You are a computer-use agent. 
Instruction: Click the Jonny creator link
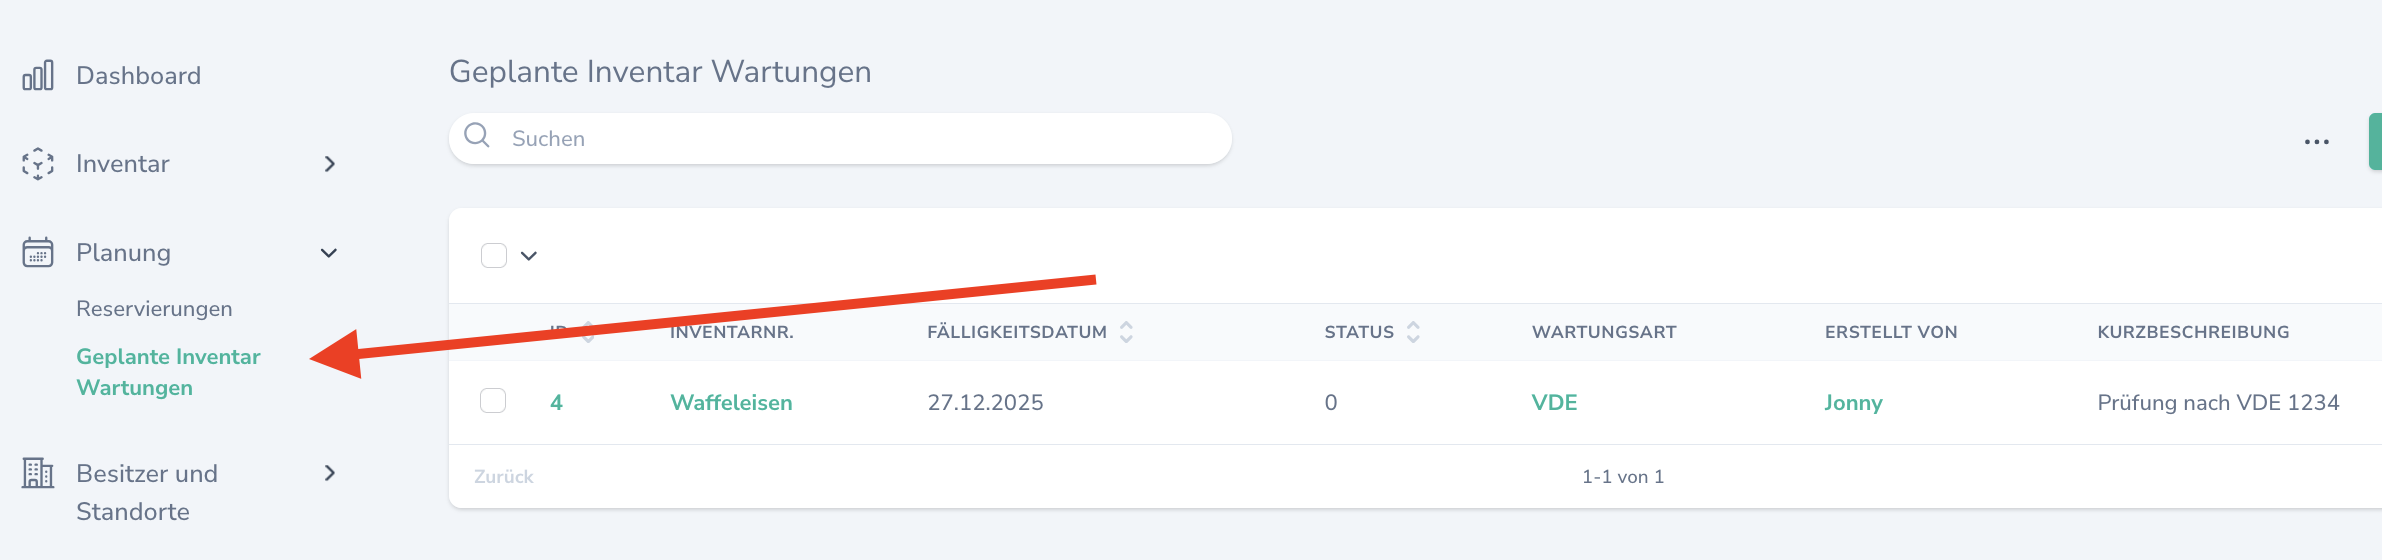(1853, 403)
